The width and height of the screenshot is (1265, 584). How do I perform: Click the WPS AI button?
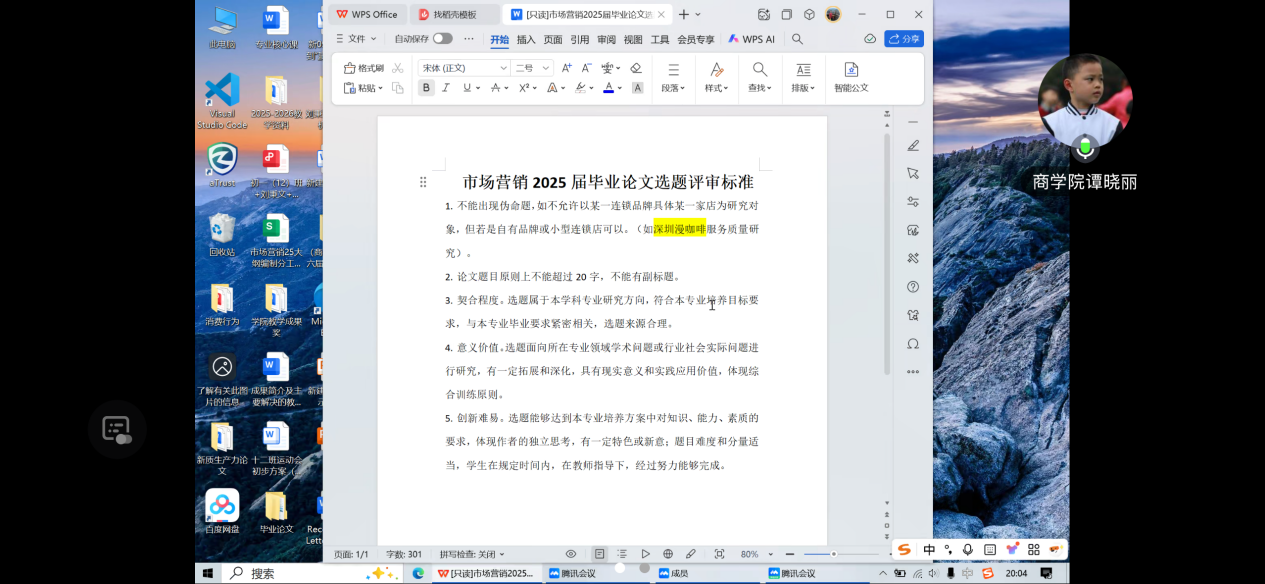751,39
